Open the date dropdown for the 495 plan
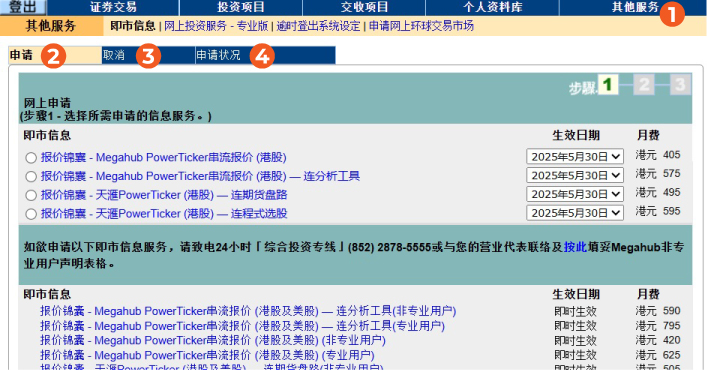 (575, 194)
